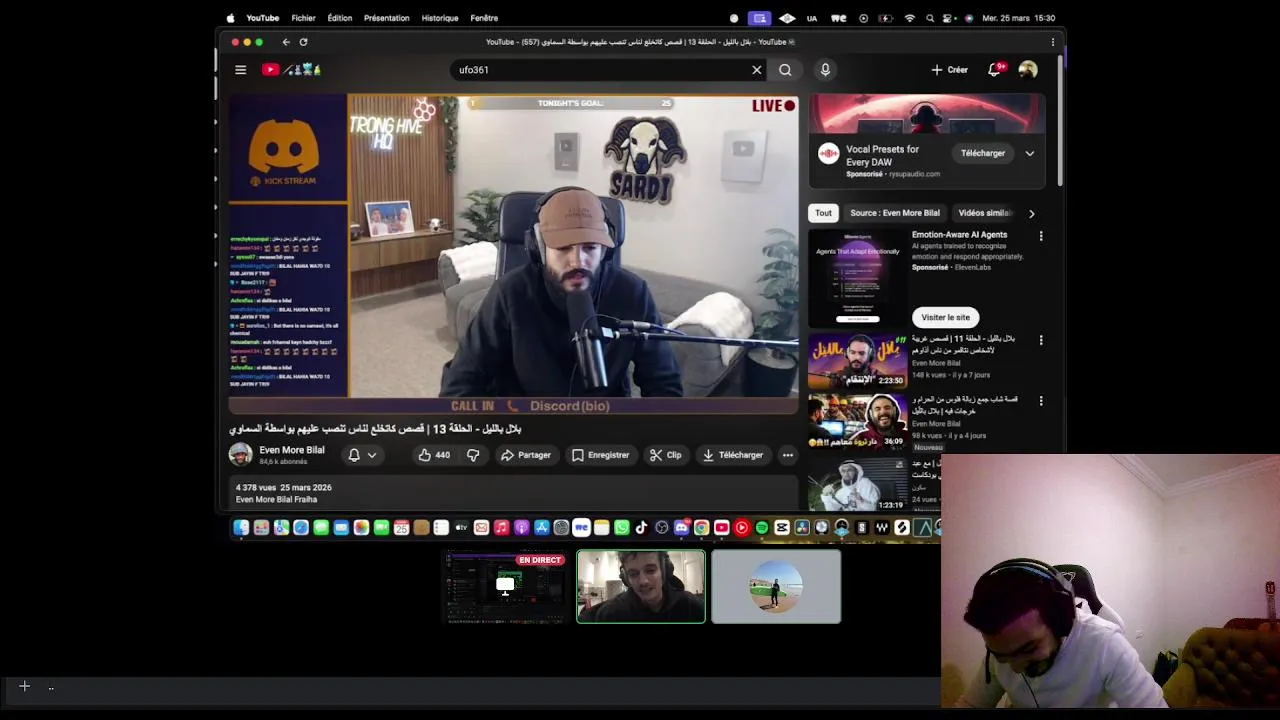The width and height of the screenshot is (1280, 720).
Task: Open the YouTube app menu in menu bar
Action: click(x=263, y=18)
